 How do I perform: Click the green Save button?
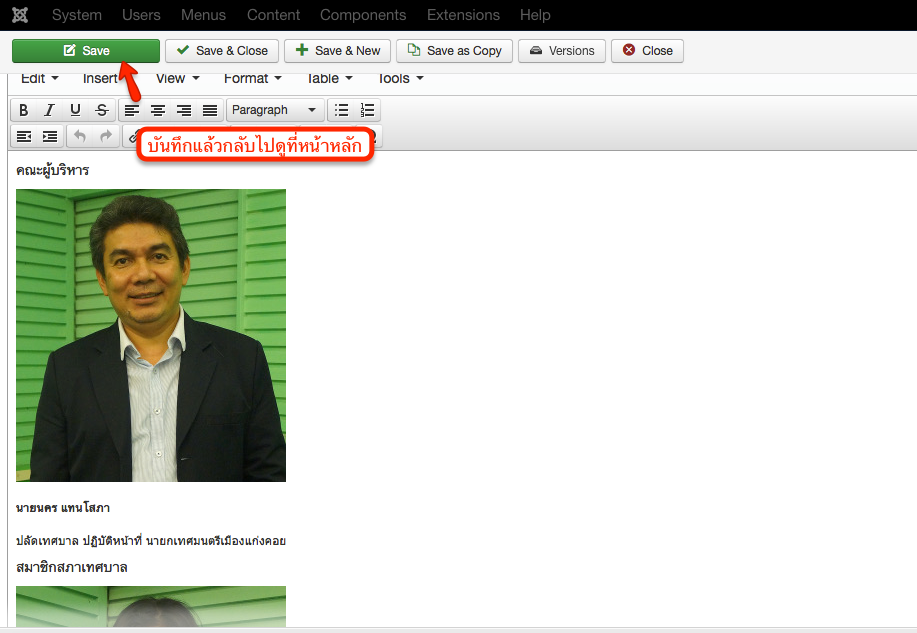pos(86,51)
